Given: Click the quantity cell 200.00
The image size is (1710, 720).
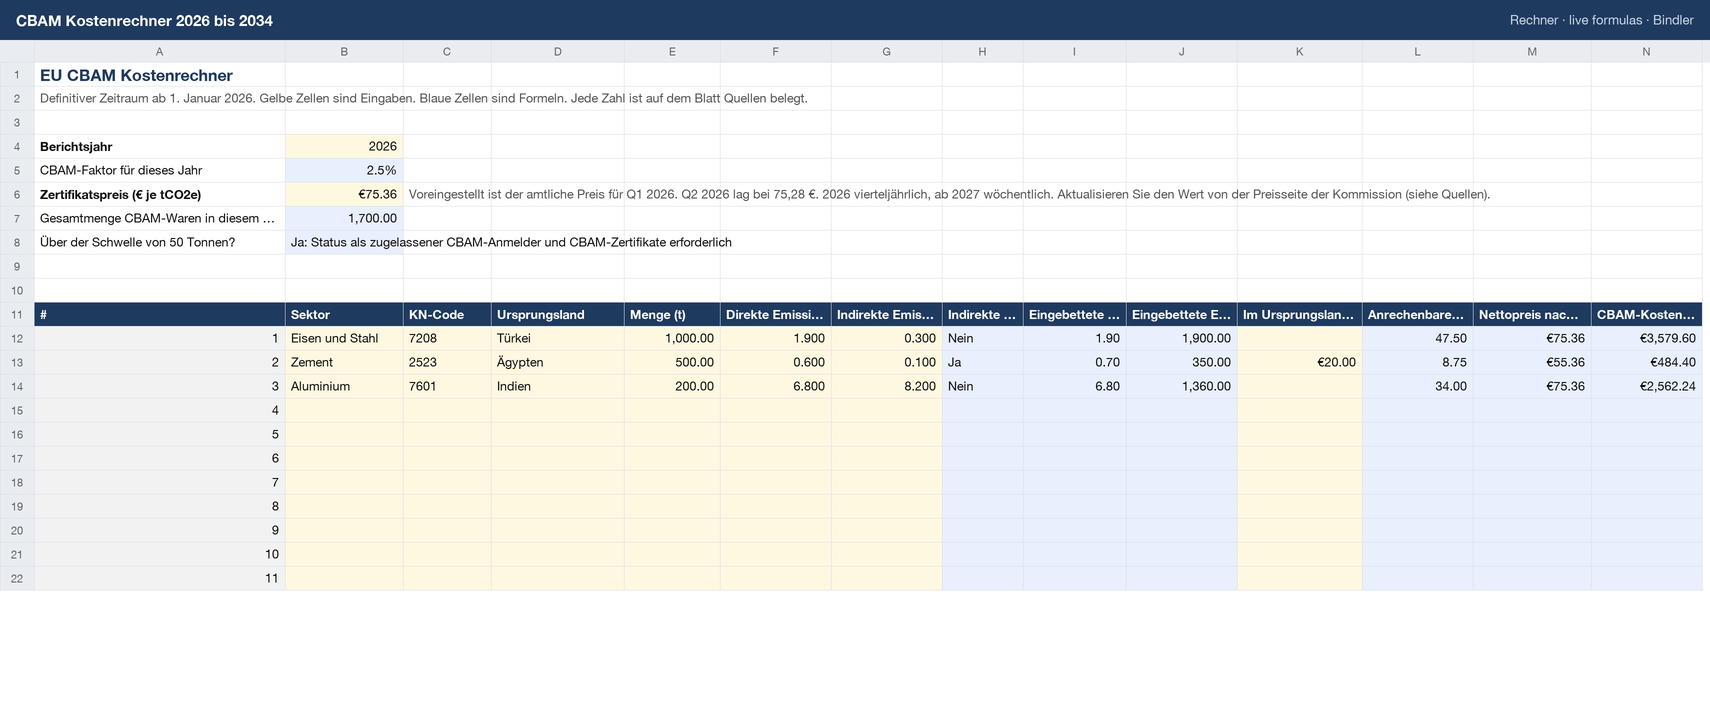Looking at the screenshot, I should point(672,386).
